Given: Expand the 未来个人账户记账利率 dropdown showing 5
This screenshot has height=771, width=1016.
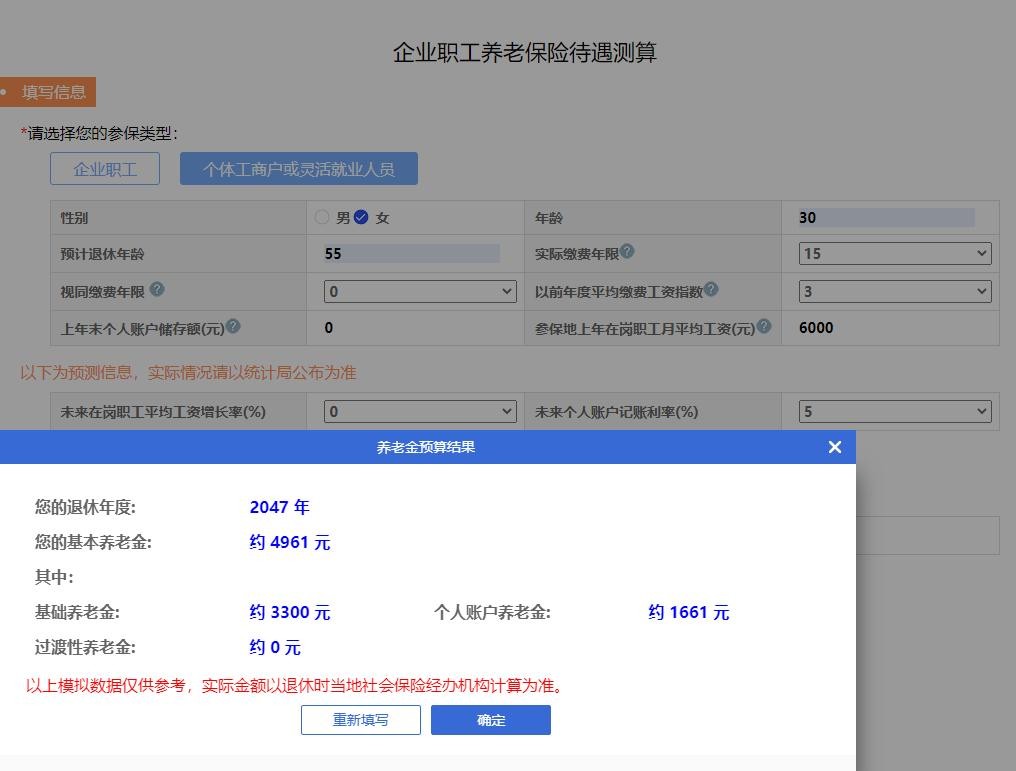Looking at the screenshot, I should click(892, 411).
